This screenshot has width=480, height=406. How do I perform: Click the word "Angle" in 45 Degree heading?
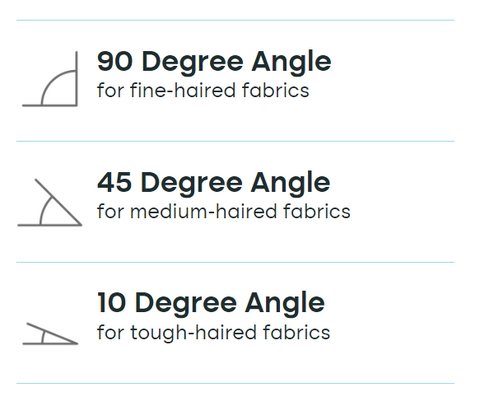(x=290, y=183)
